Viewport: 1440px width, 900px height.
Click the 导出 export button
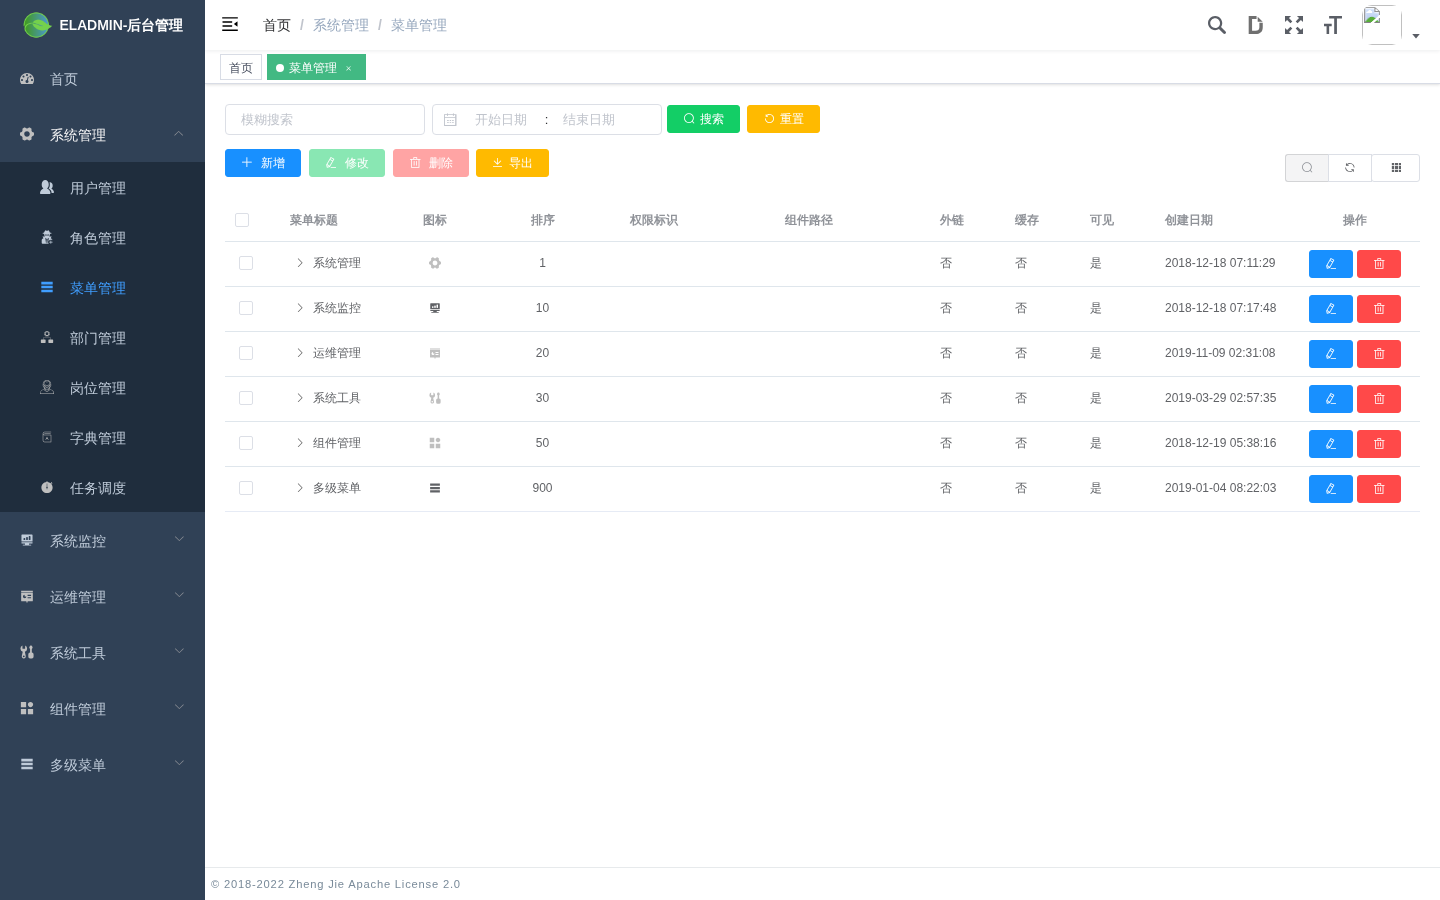pyautogui.click(x=512, y=163)
